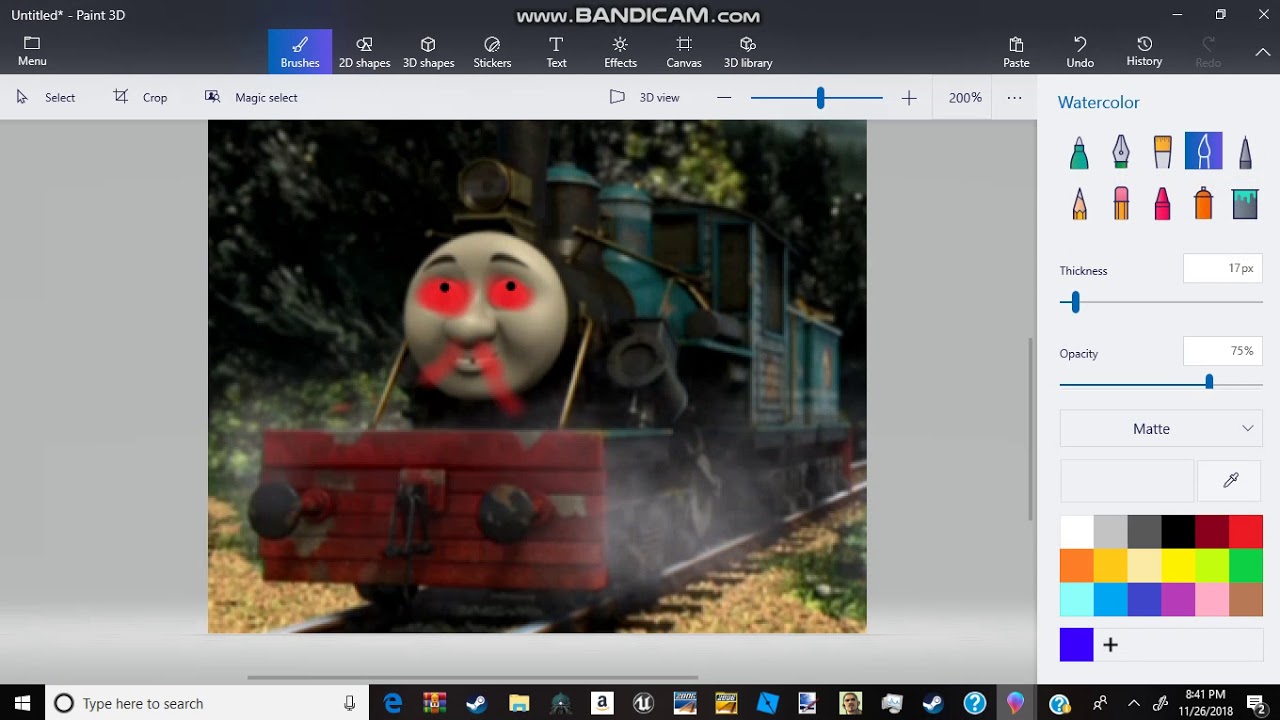Undo the last action
This screenshot has height=720, width=1280.
[1080, 52]
